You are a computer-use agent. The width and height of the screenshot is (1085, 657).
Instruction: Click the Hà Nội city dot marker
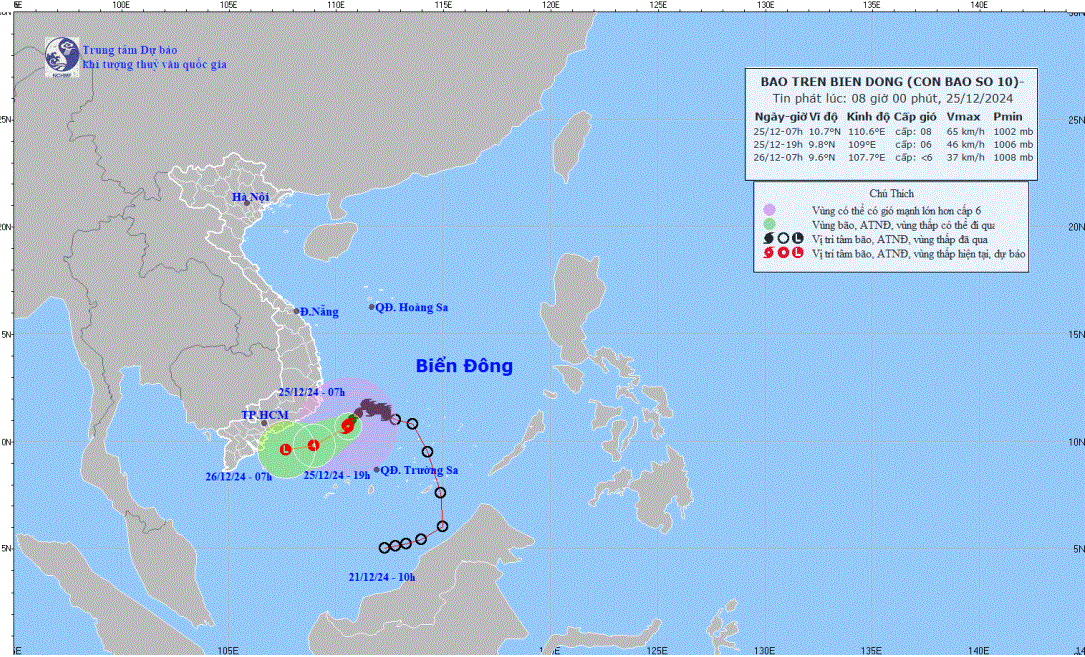tap(246, 203)
